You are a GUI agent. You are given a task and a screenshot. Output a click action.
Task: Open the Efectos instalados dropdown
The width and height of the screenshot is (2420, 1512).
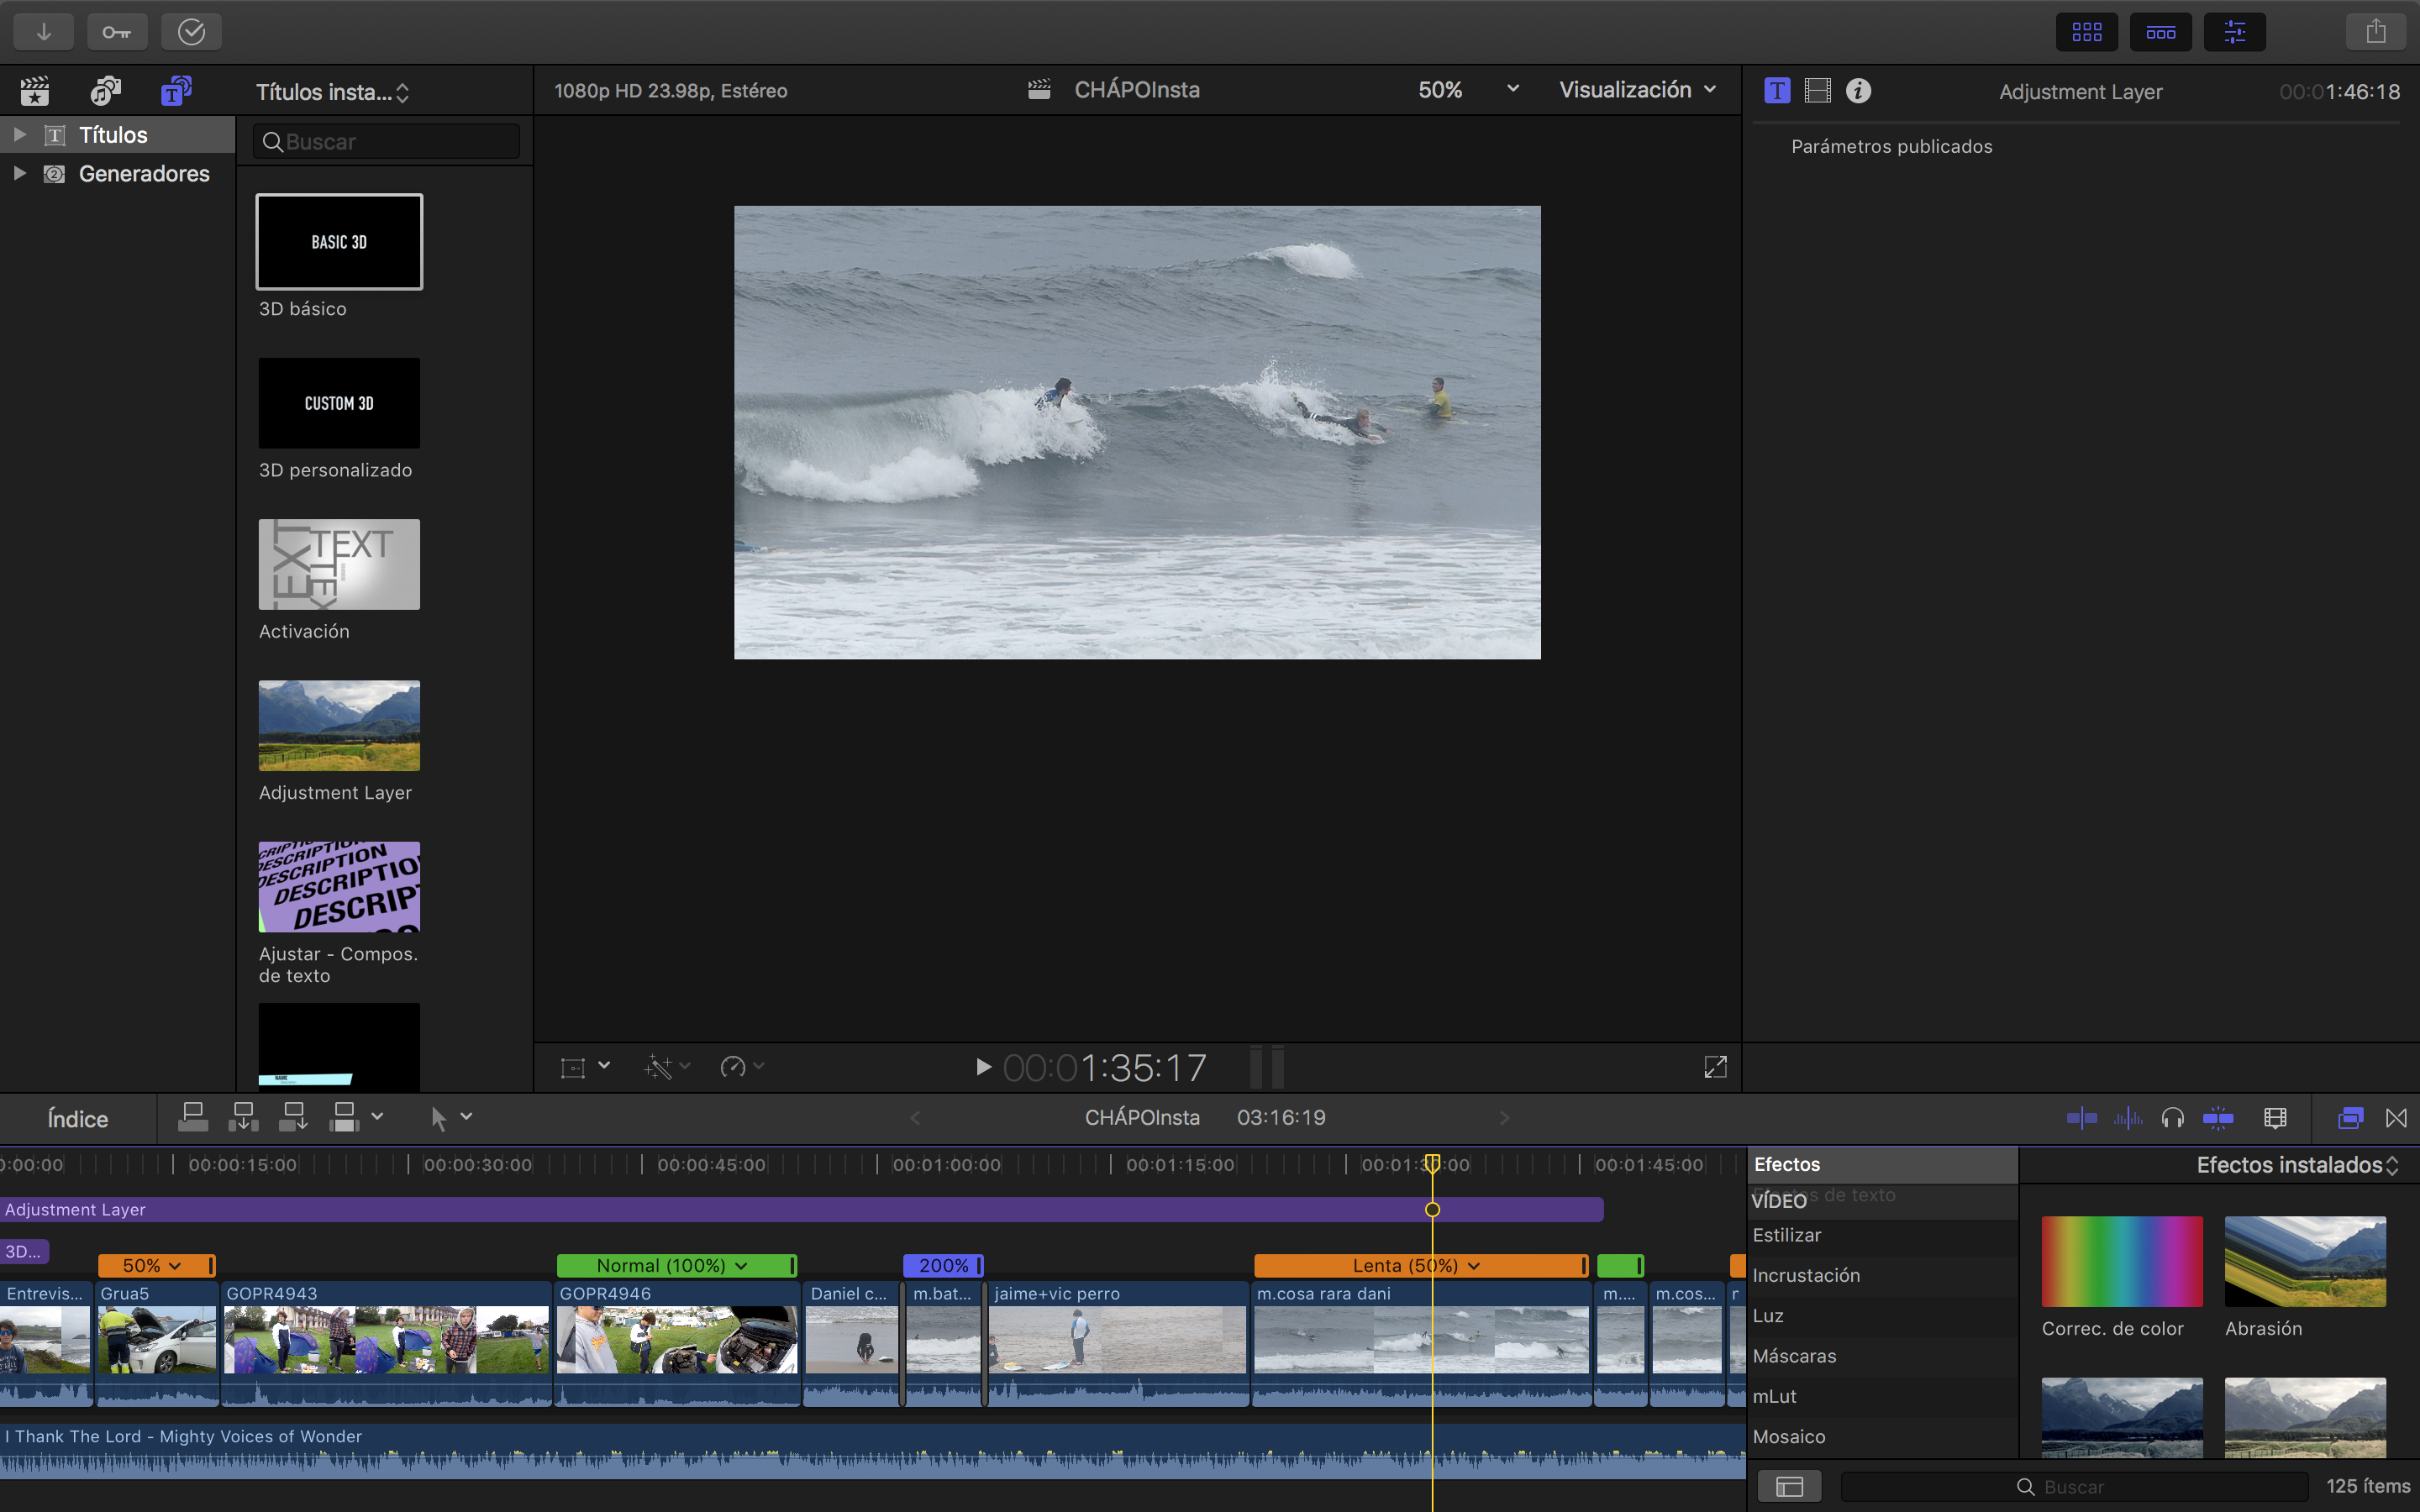click(2293, 1163)
